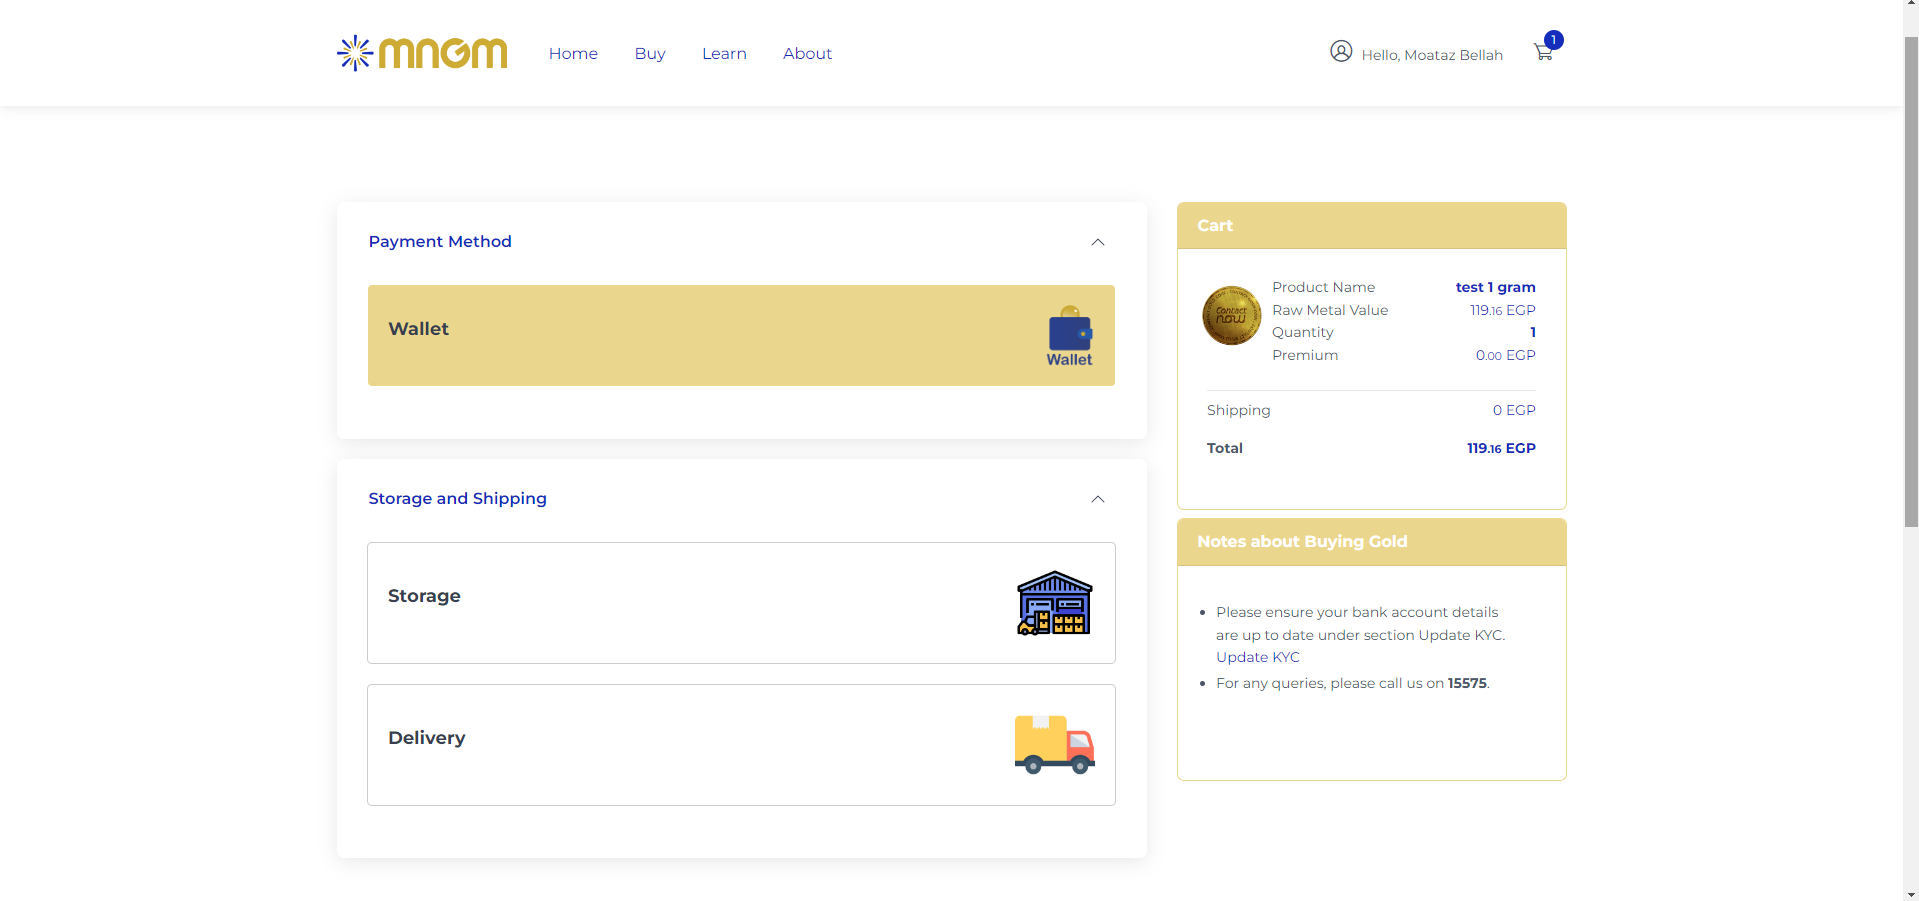The width and height of the screenshot is (1919, 901).
Task: Click the blue wallet icon
Action: [1069, 330]
